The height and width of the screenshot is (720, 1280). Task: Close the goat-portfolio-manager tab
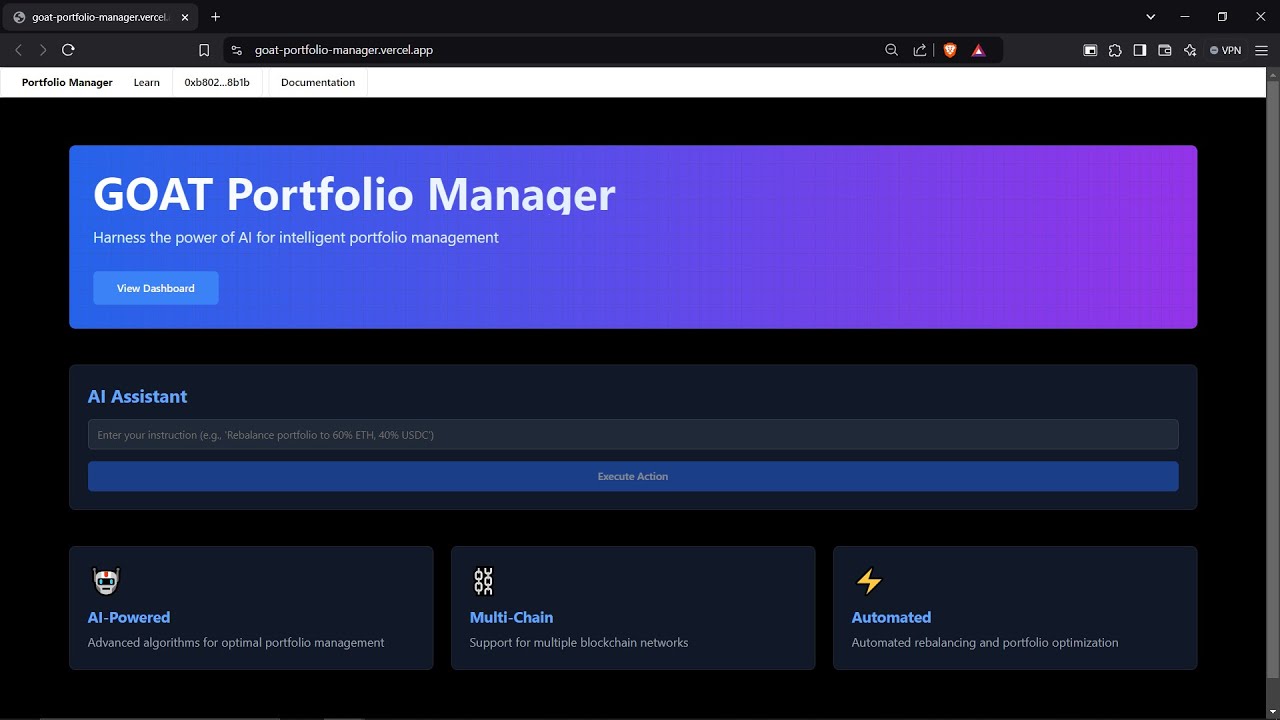pos(185,17)
